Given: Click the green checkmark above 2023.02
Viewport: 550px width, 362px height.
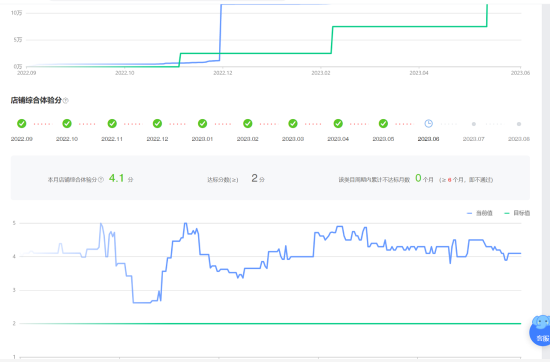Looking at the screenshot, I should (248, 123).
